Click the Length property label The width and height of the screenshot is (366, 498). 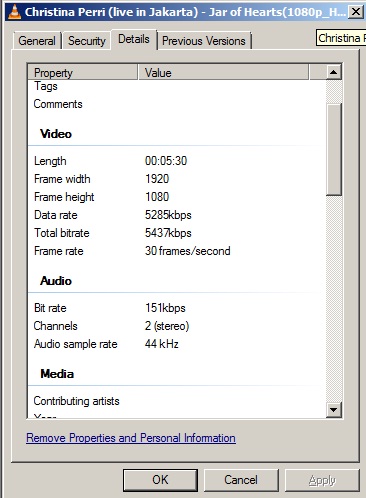[50, 161]
